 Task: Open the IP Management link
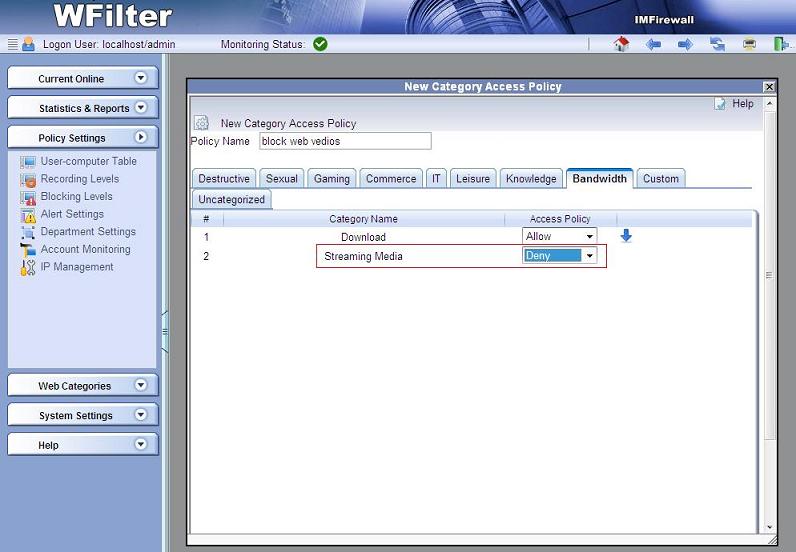point(77,267)
